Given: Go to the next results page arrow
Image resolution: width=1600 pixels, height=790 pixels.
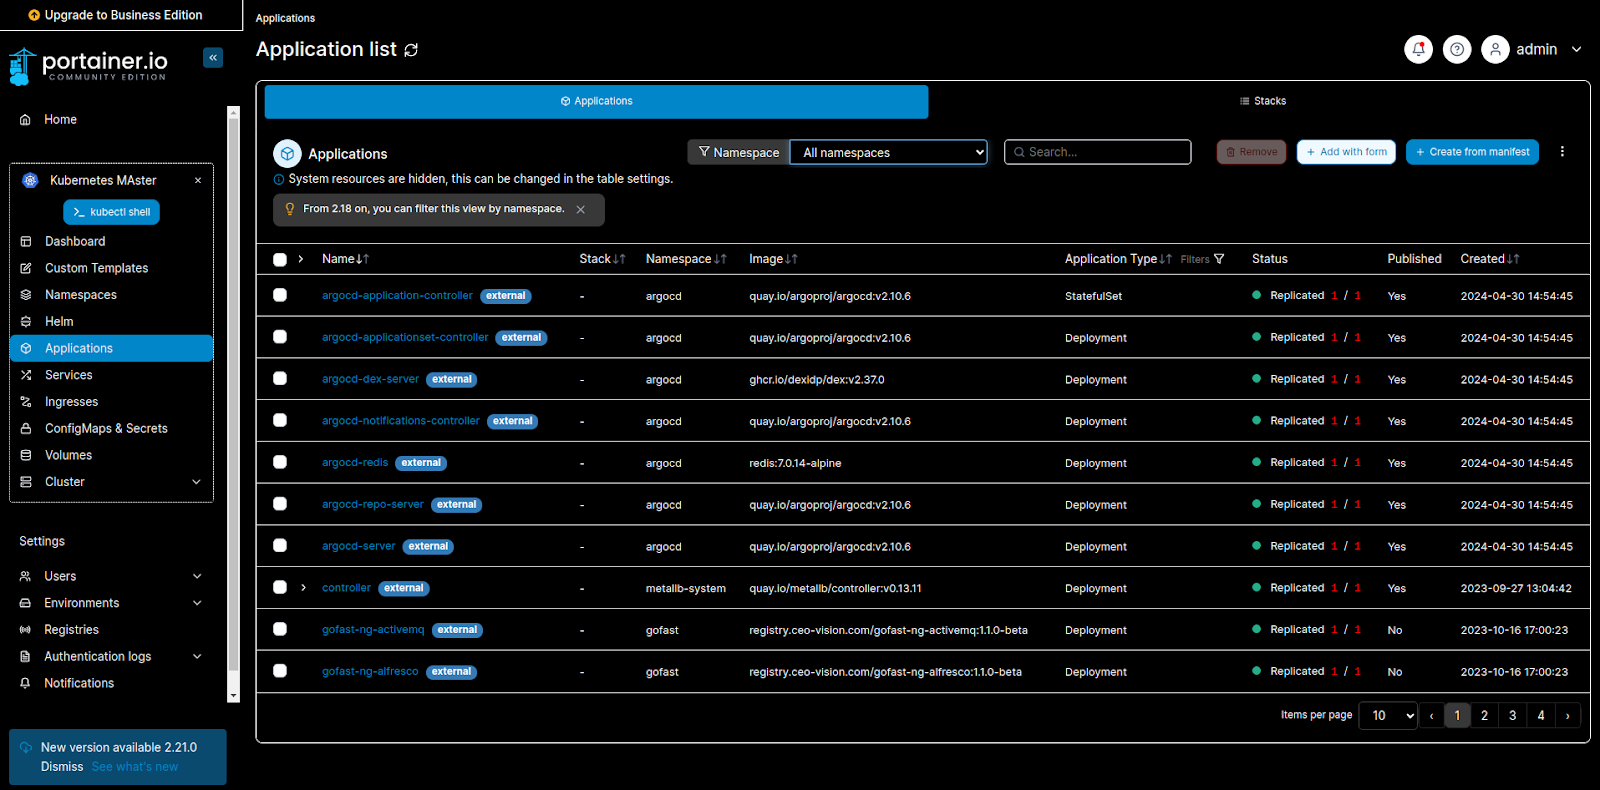Looking at the screenshot, I should pos(1567,716).
